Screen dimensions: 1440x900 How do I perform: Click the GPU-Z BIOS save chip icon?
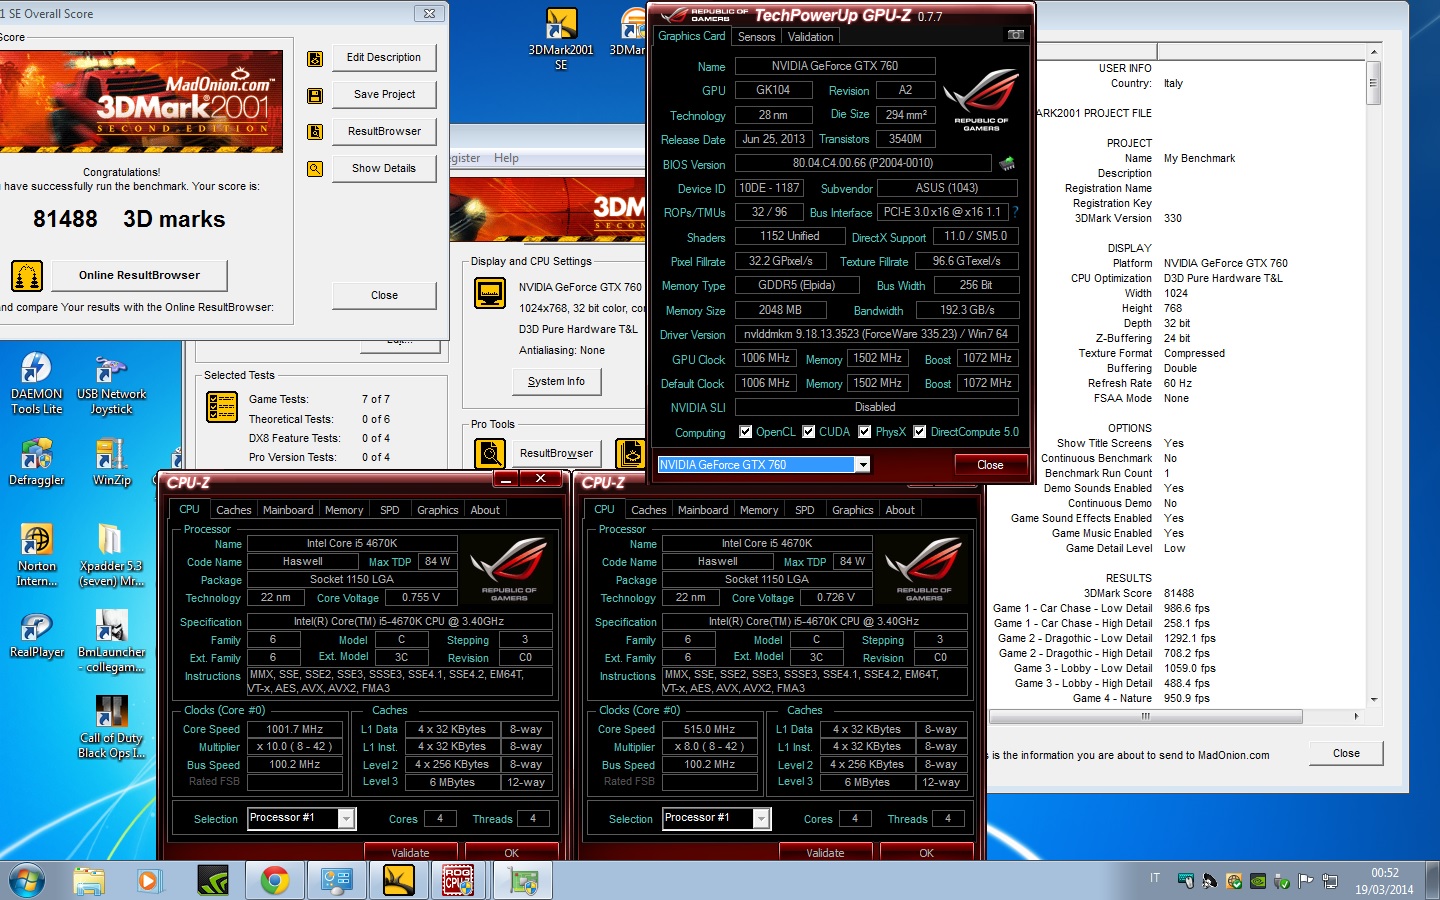tap(1006, 163)
